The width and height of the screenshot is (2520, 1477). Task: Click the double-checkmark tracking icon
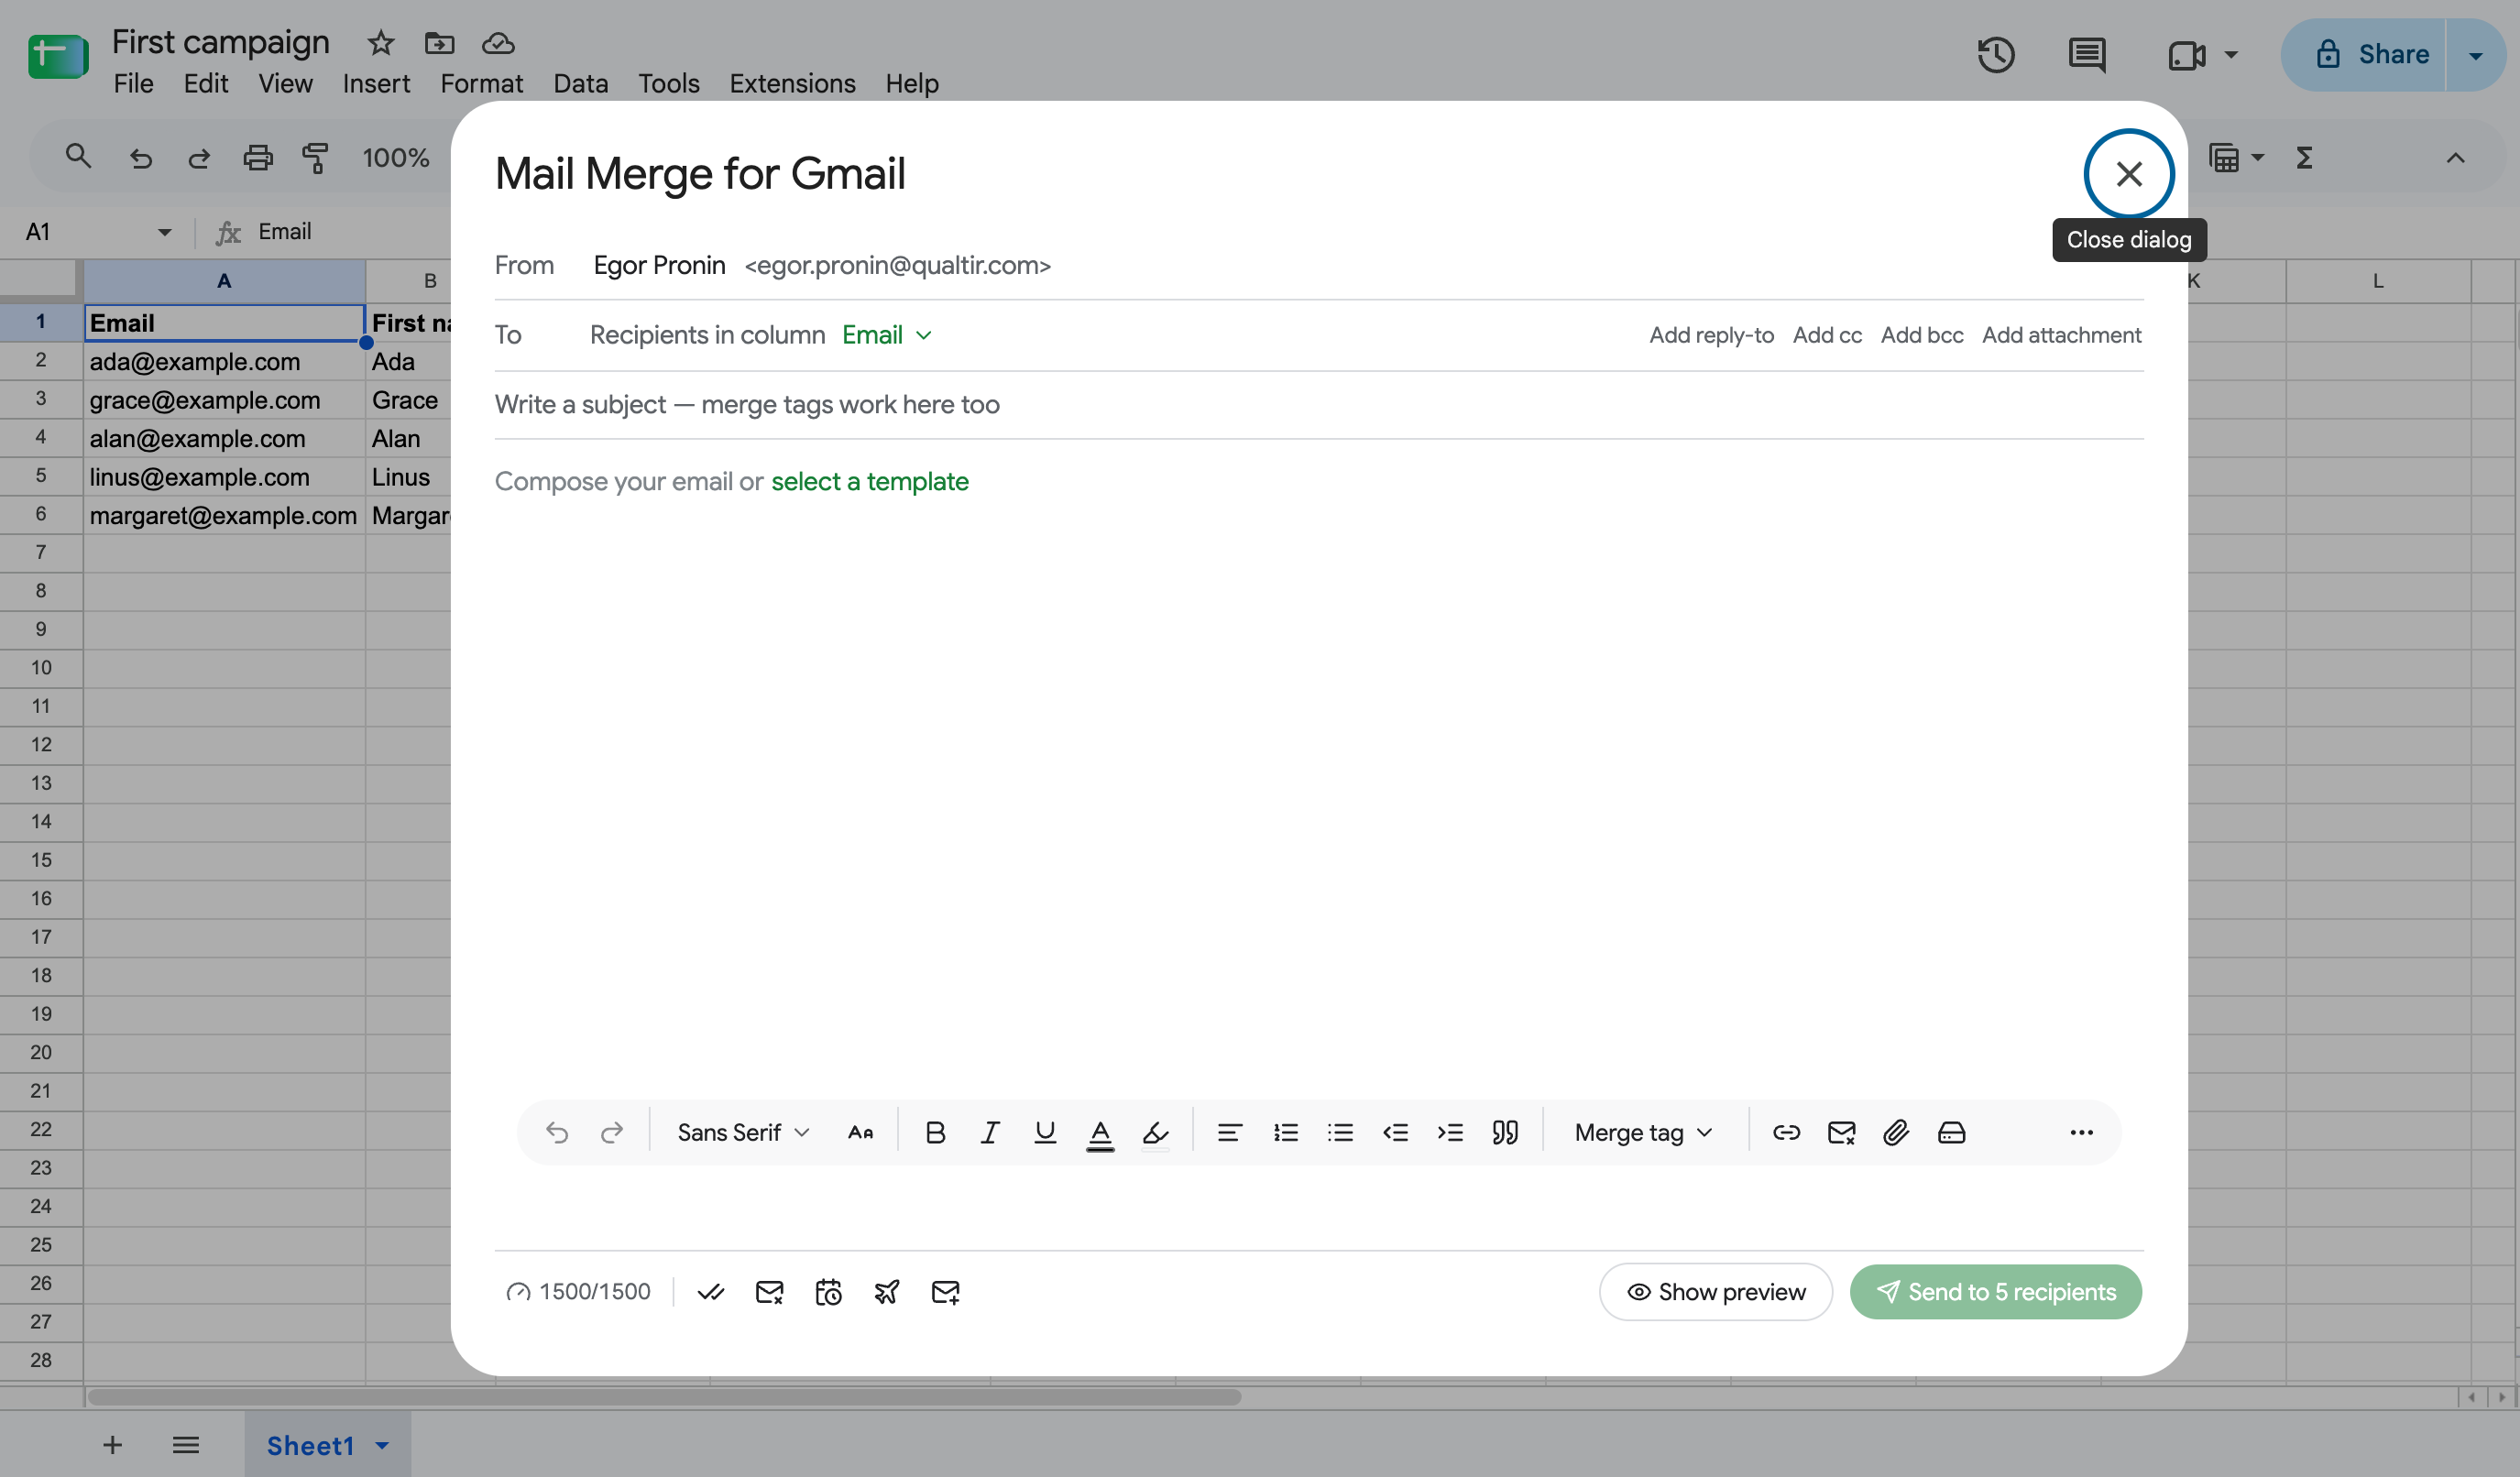click(x=711, y=1292)
